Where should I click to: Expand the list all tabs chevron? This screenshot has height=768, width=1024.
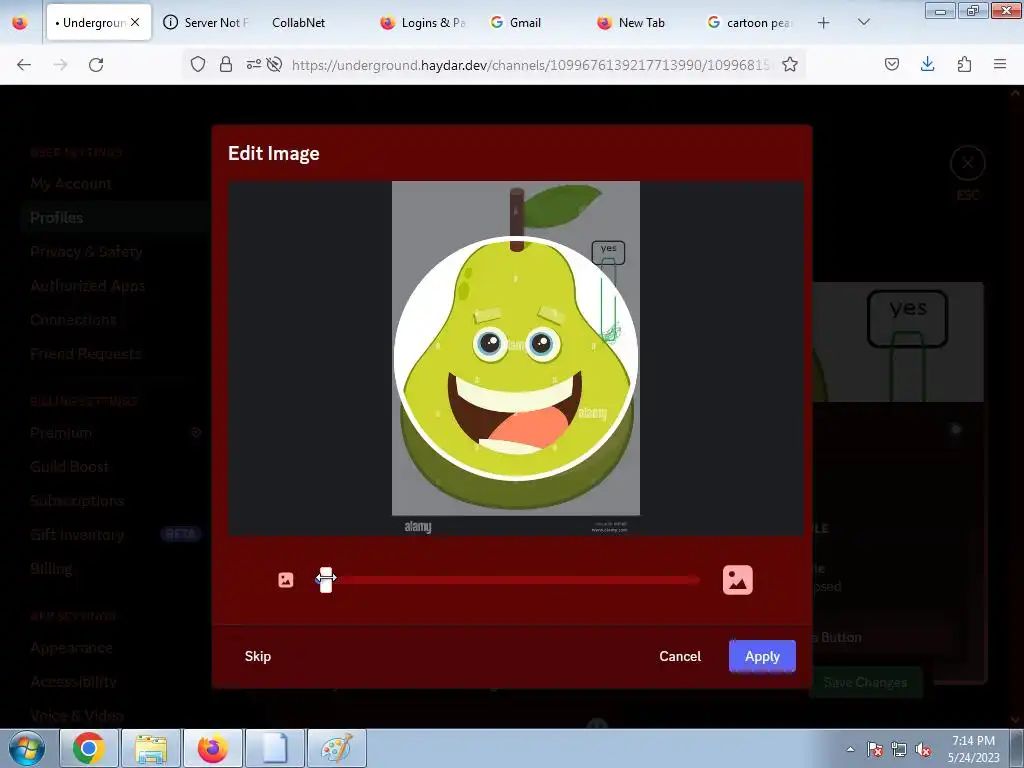[863, 22]
